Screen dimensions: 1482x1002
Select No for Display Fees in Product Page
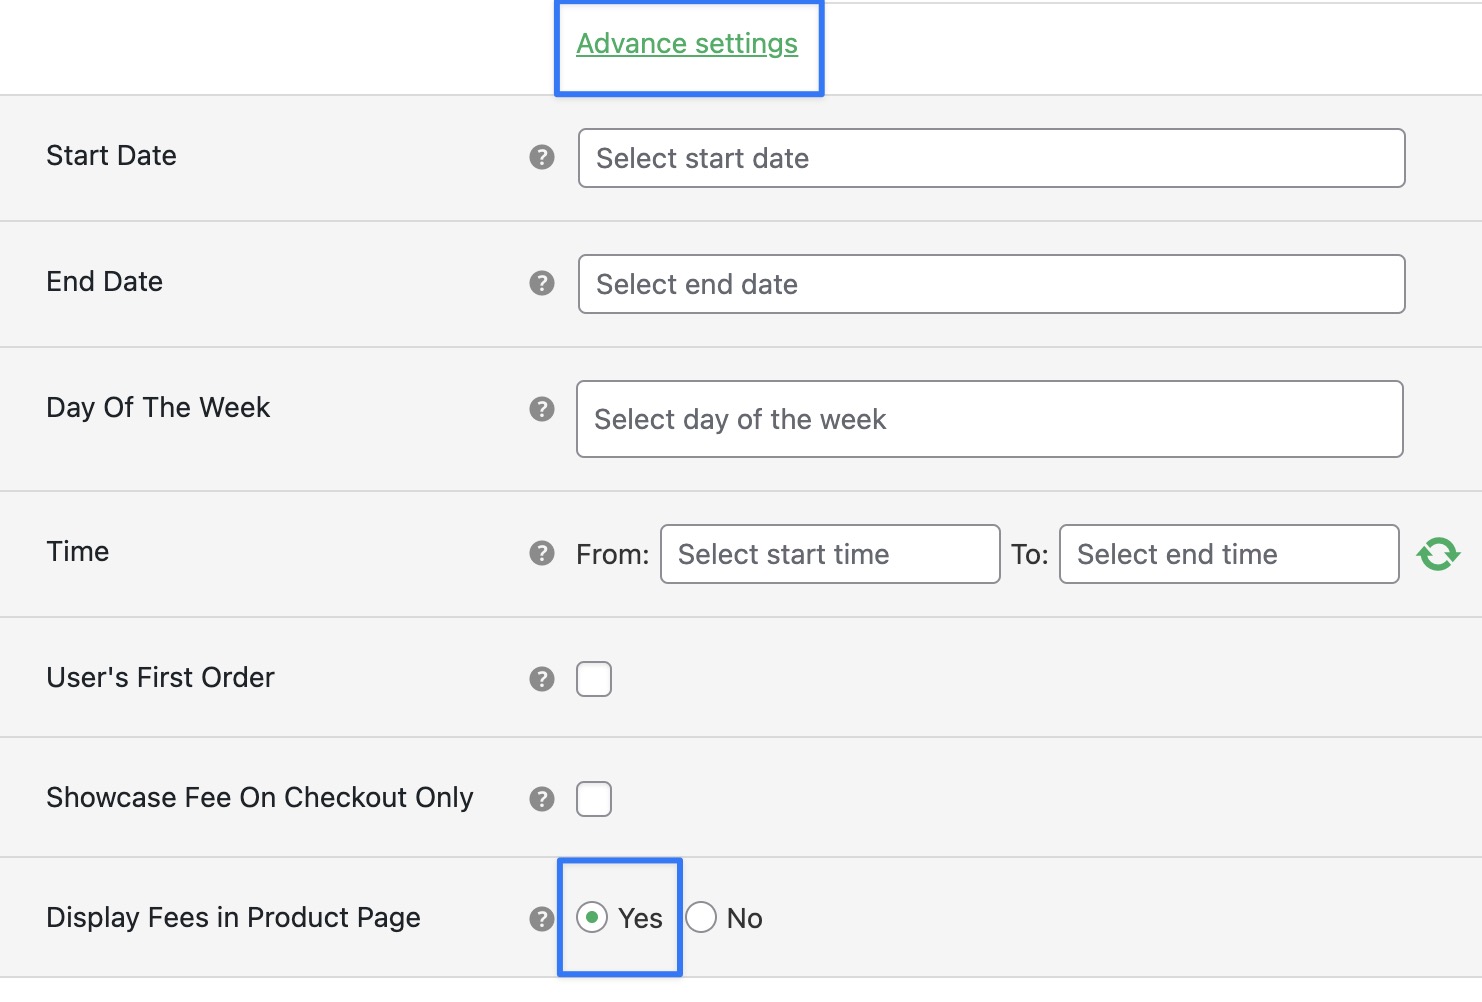tap(701, 917)
